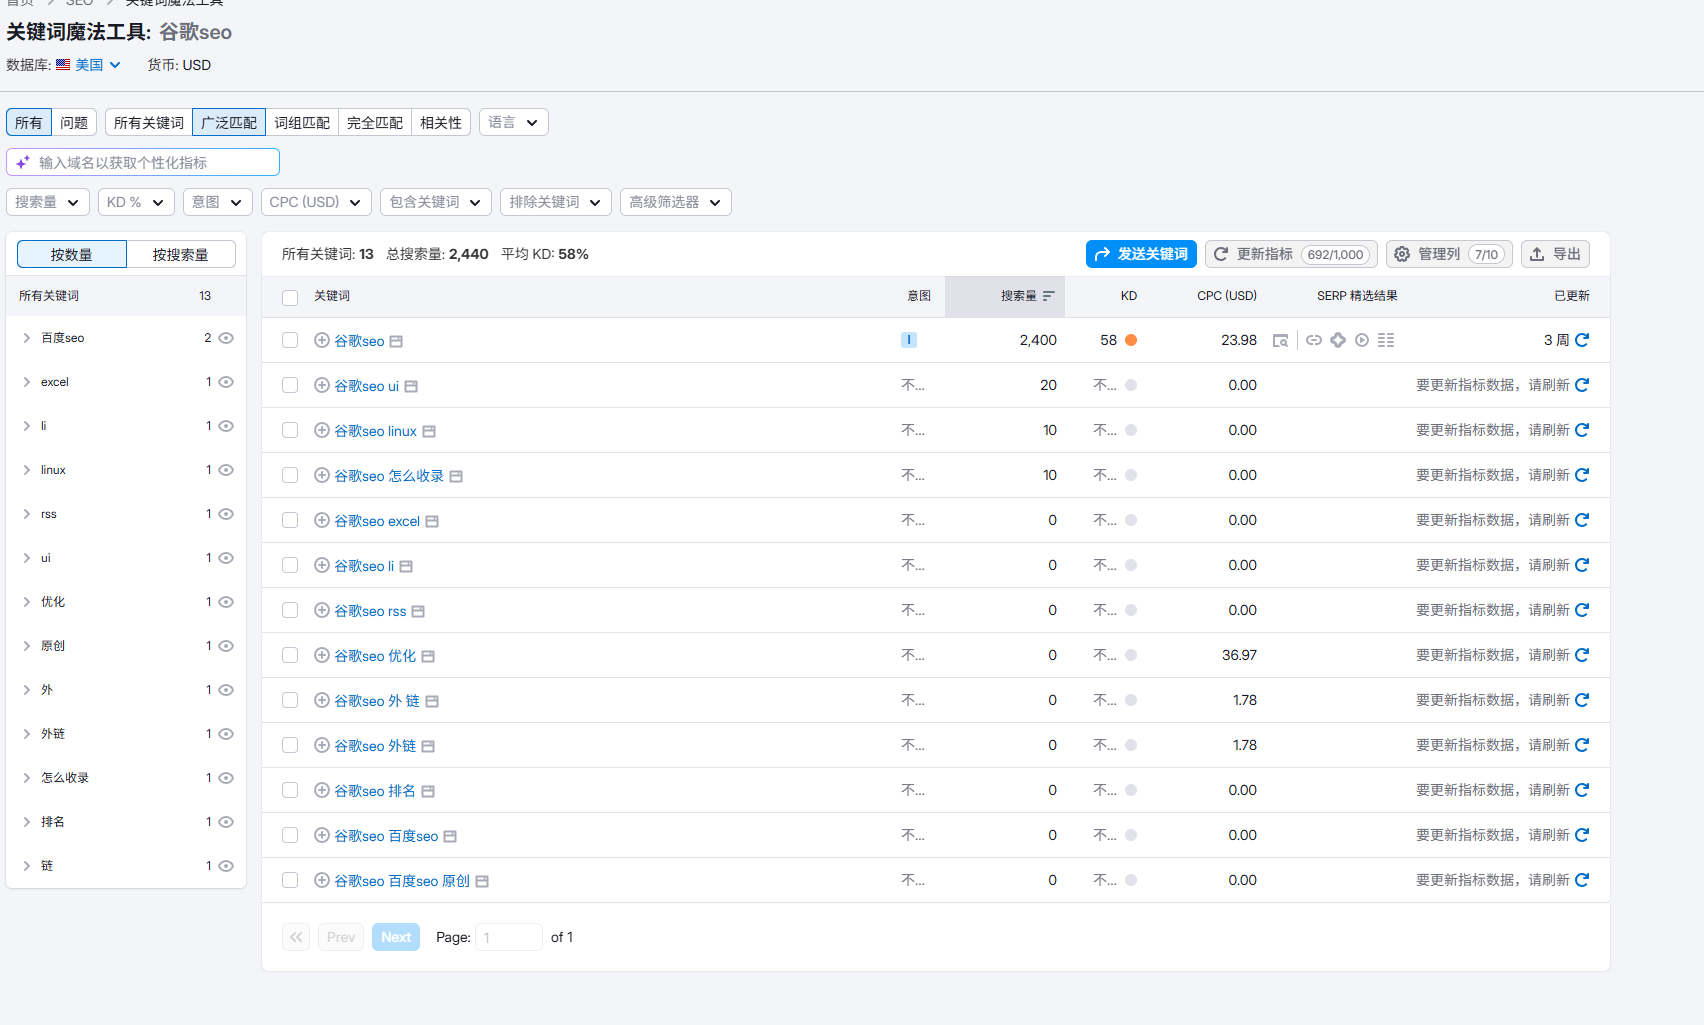The width and height of the screenshot is (1704, 1025).
Task: Add 谷歌seo ui keyword via plus icon
Action: pos(322,385)
